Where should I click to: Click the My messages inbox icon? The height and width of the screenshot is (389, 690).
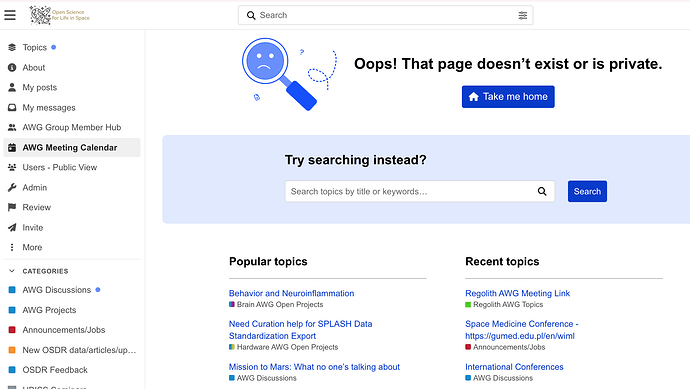point(12,107)
